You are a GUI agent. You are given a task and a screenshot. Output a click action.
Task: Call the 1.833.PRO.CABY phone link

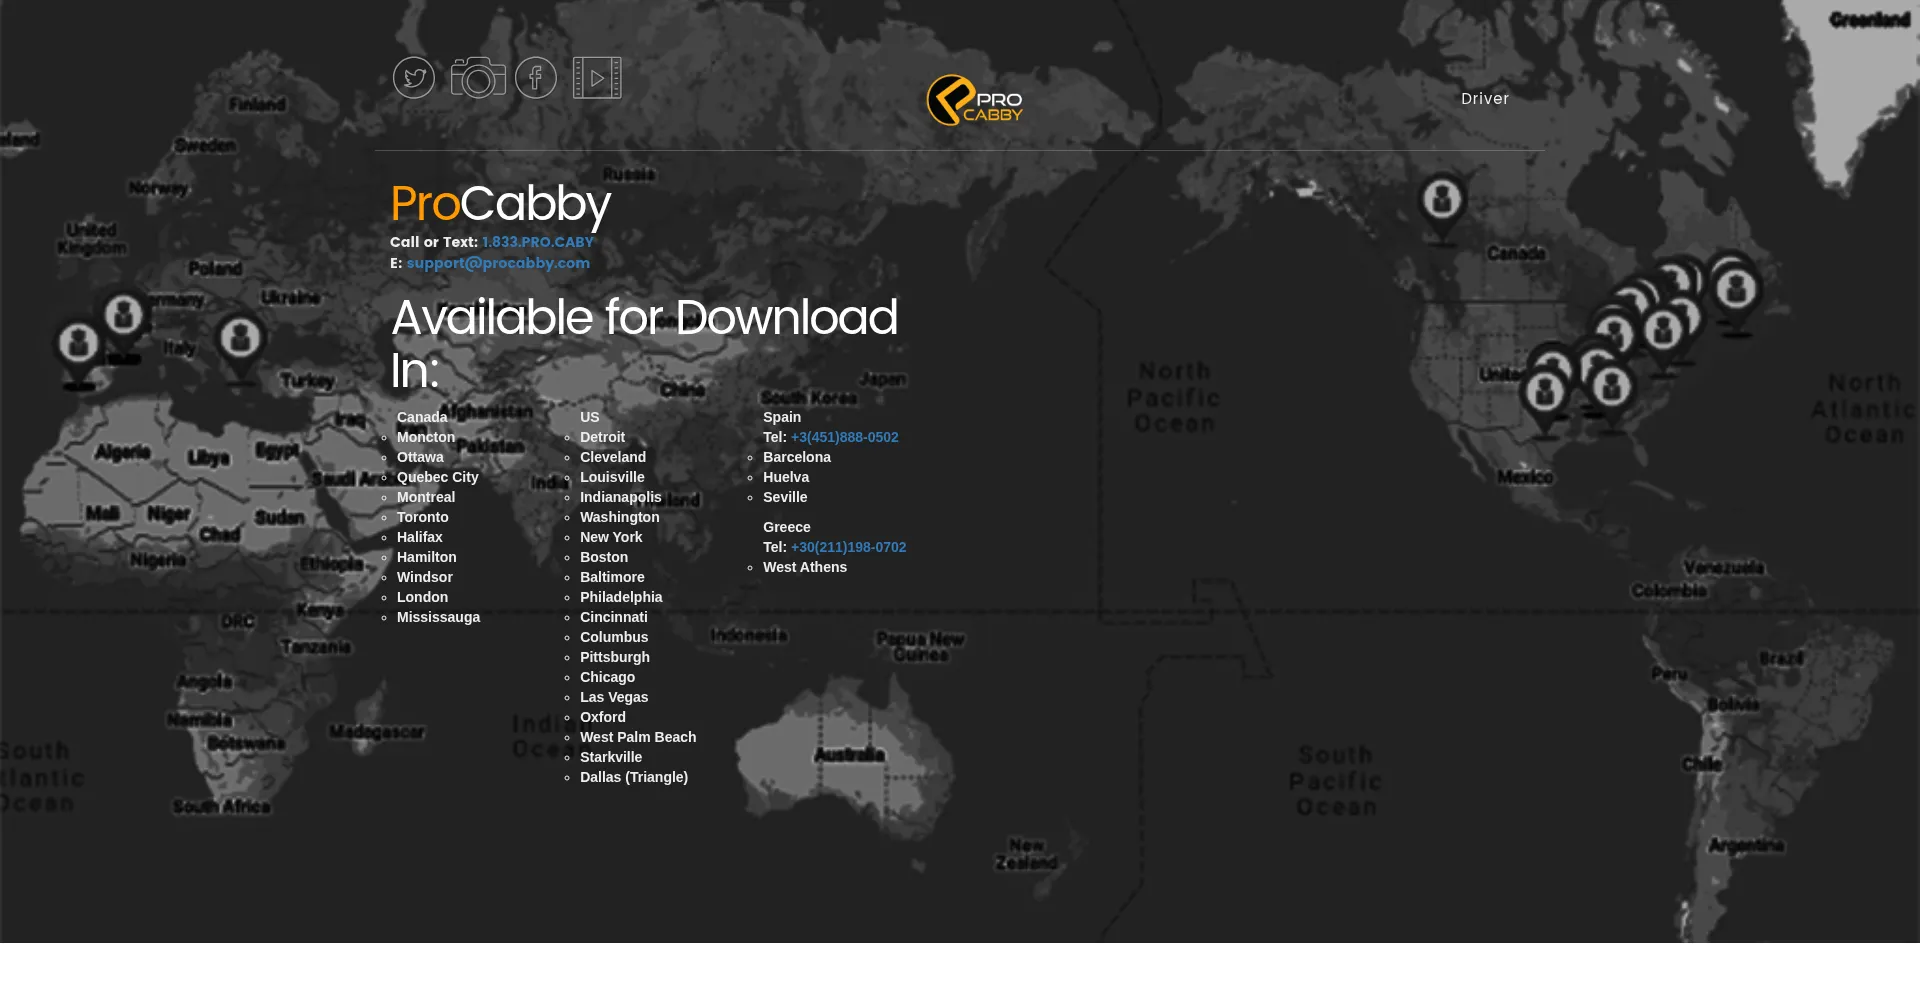(x=537, y=242)
